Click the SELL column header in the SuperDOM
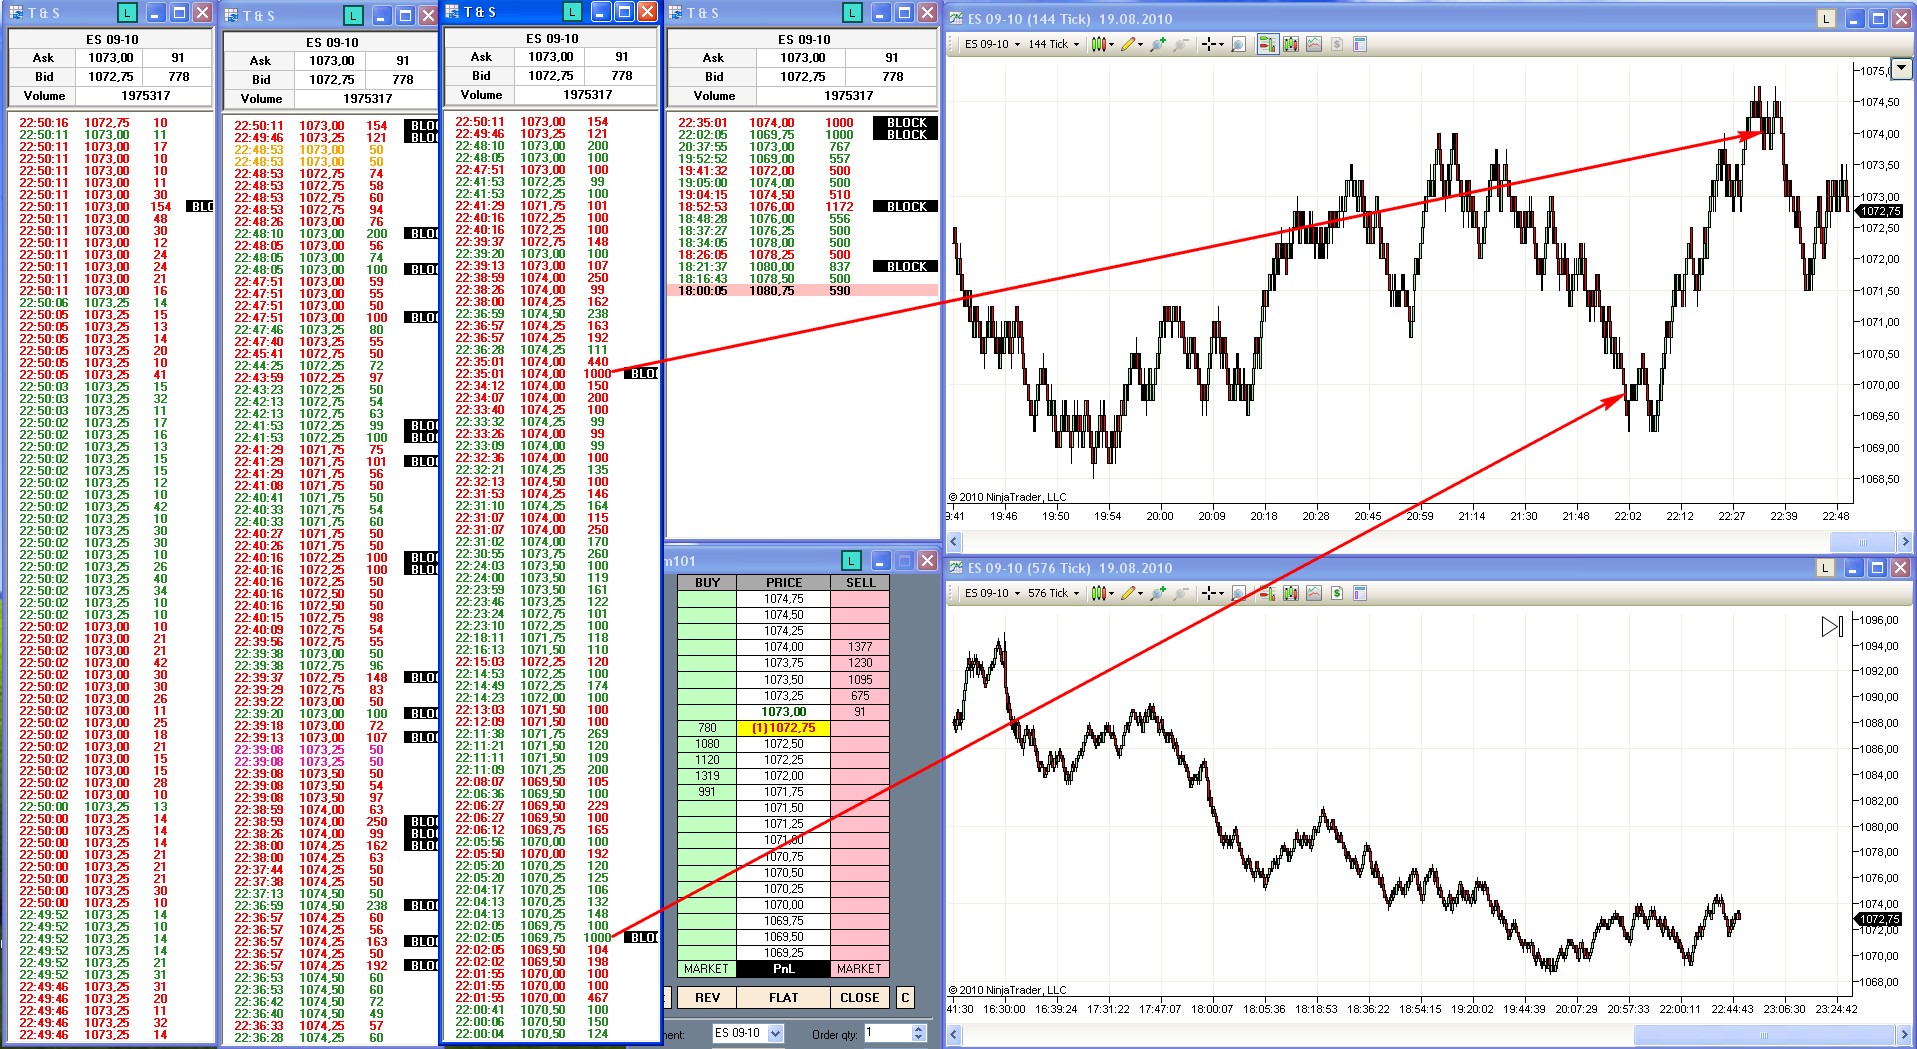 coord(860,582)
